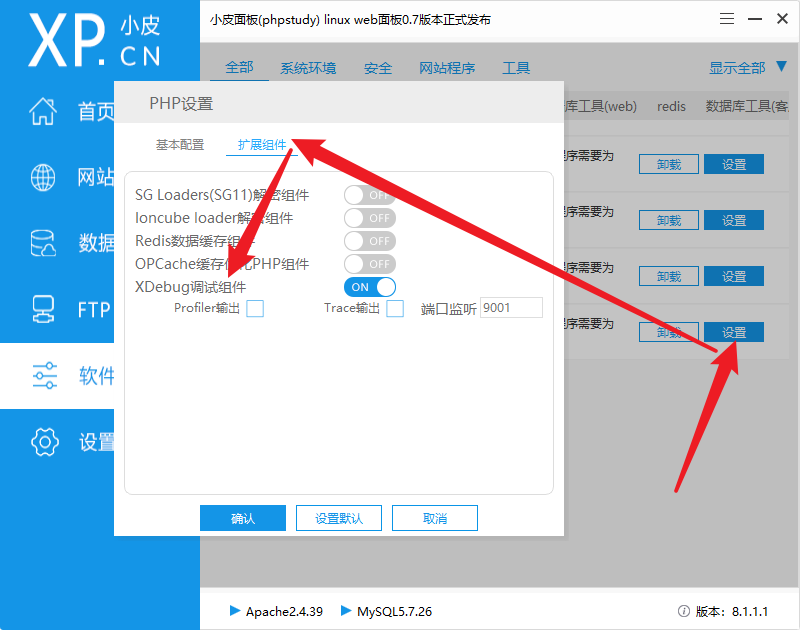This screenshot has width=800, height=630.
Task: Click the 版本: 8.1.1.1 text
Action: (732, 611)
